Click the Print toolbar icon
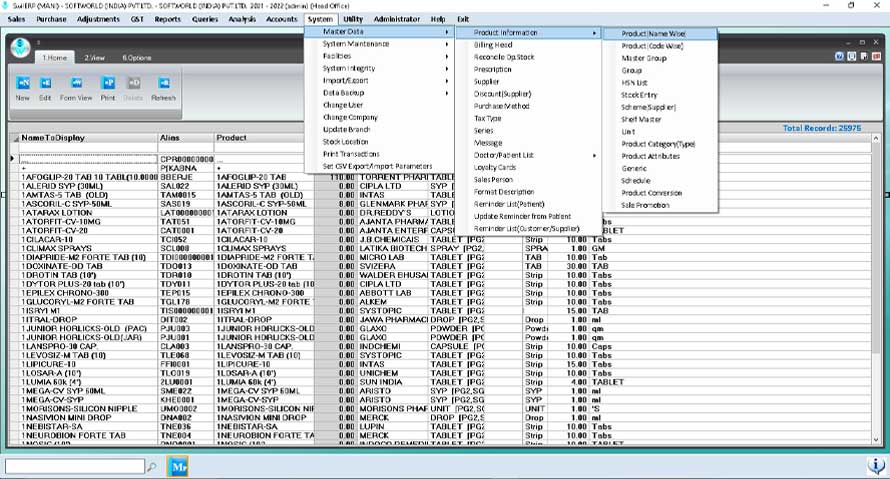The height and width of the screenshot is (479, 890). [108, 83]
